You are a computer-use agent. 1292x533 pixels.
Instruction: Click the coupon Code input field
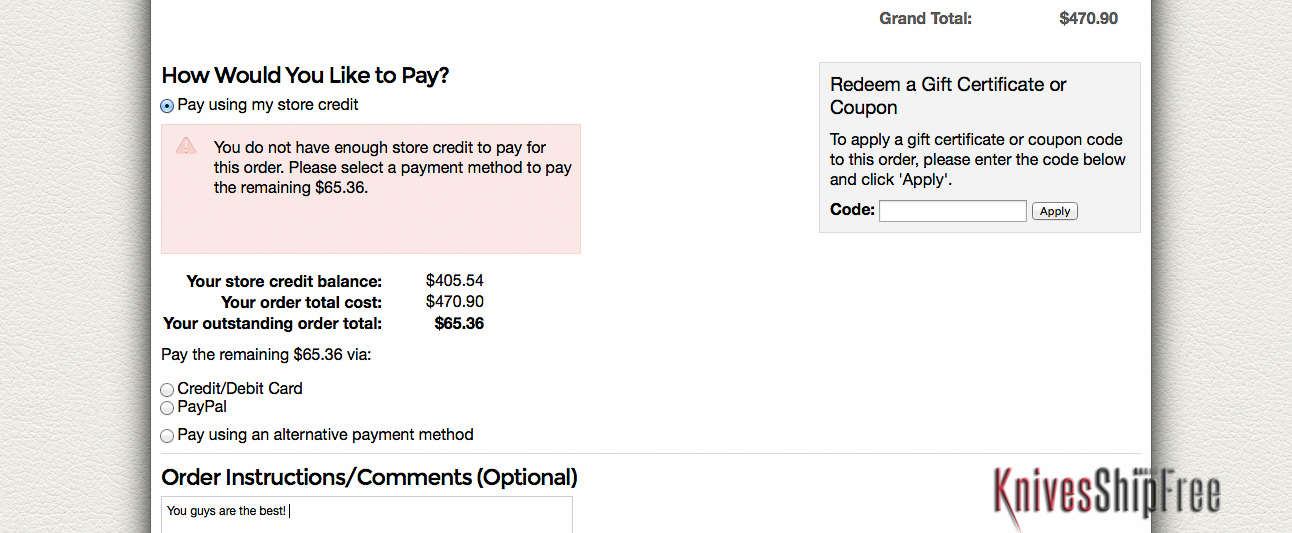pyautogui.click(x=953, y=211)
